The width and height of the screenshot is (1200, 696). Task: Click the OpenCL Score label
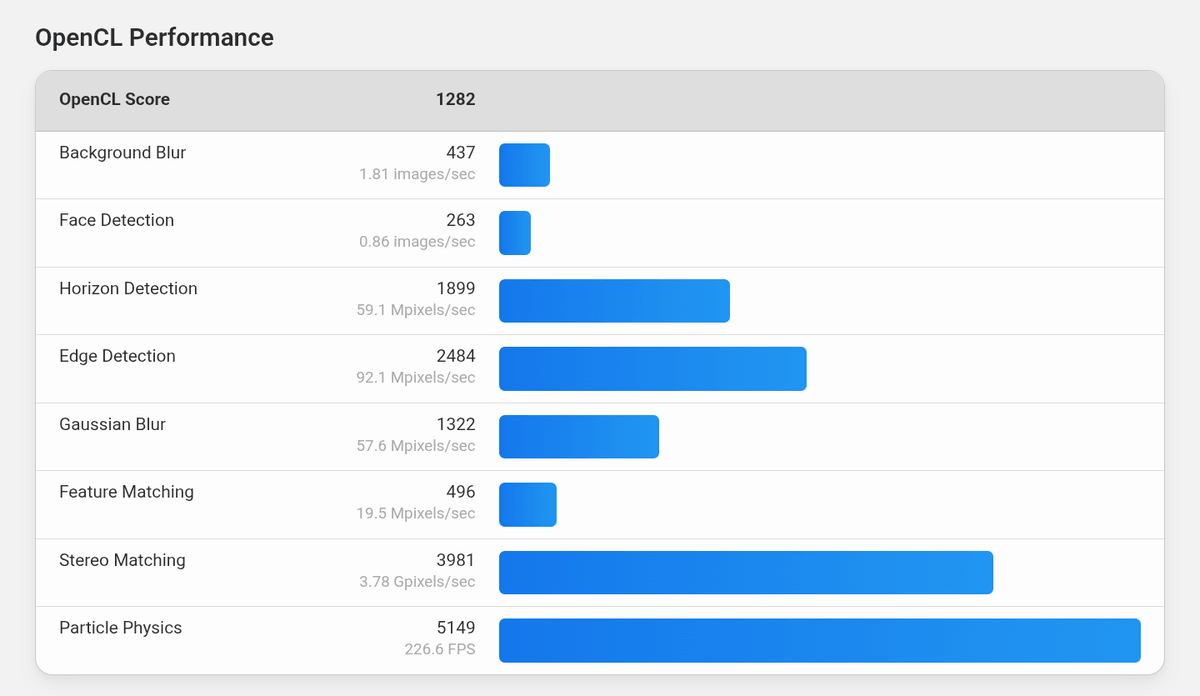tap(114, 99)
